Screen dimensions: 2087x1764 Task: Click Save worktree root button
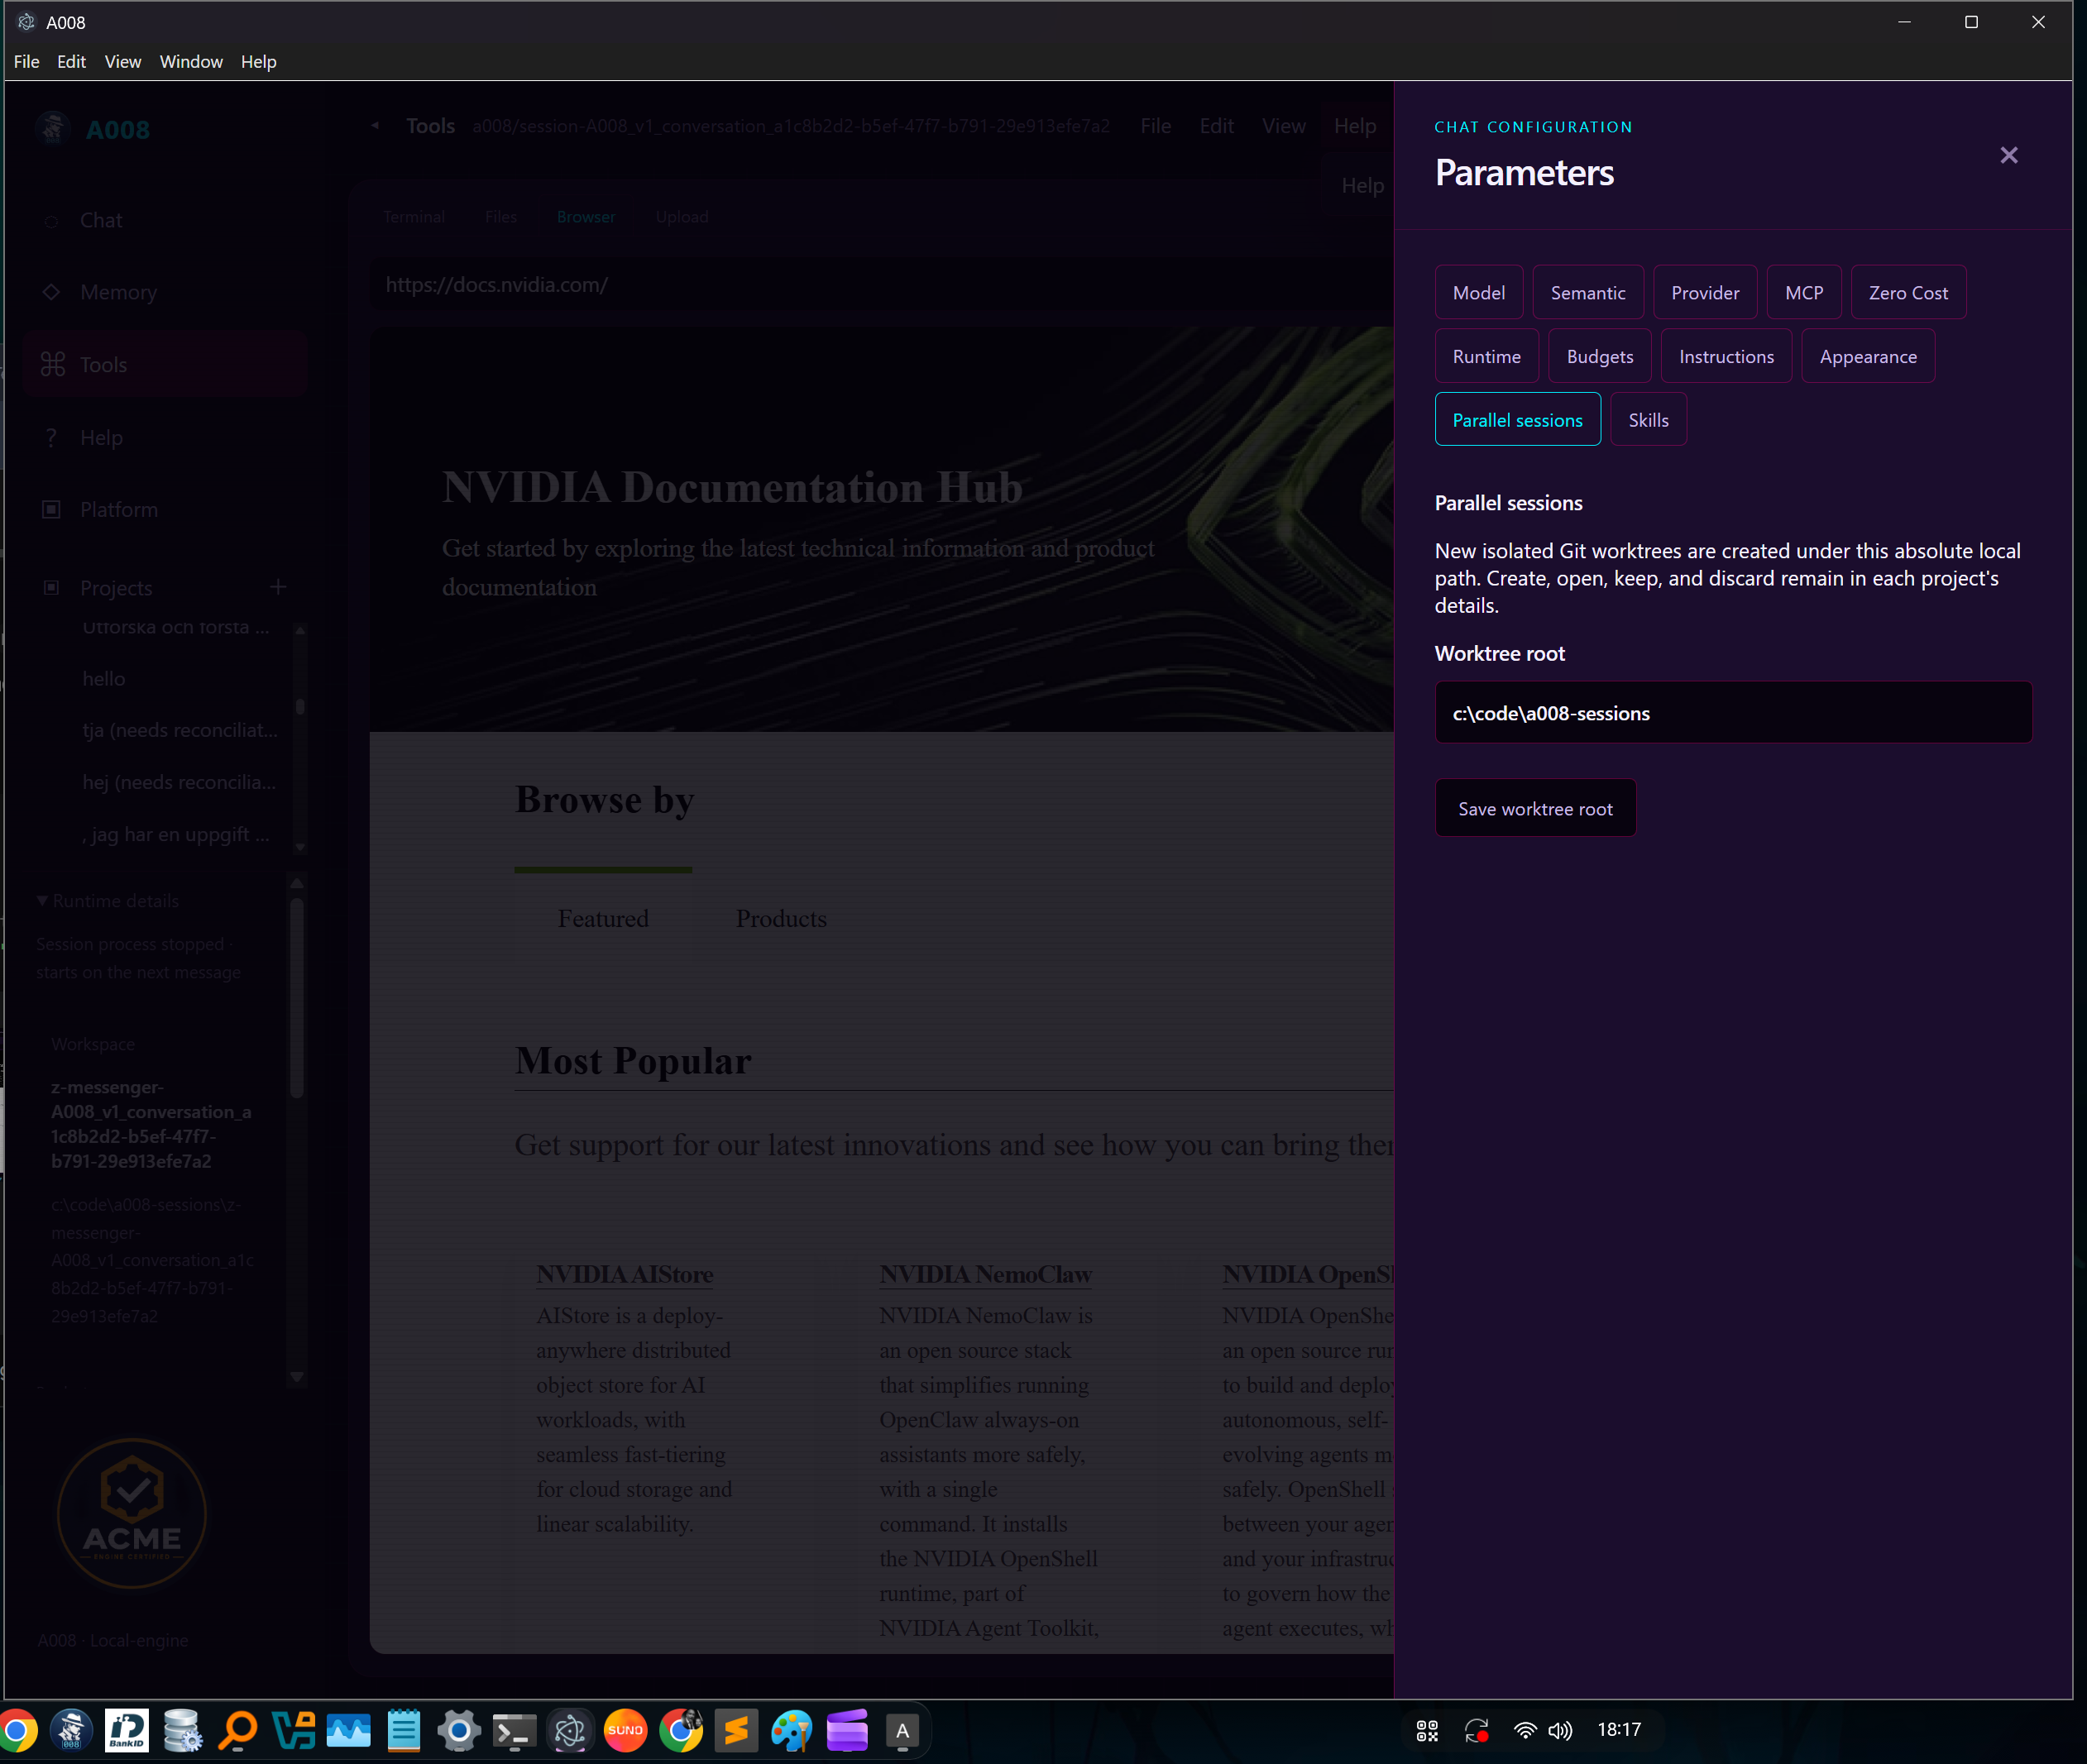1534,808
